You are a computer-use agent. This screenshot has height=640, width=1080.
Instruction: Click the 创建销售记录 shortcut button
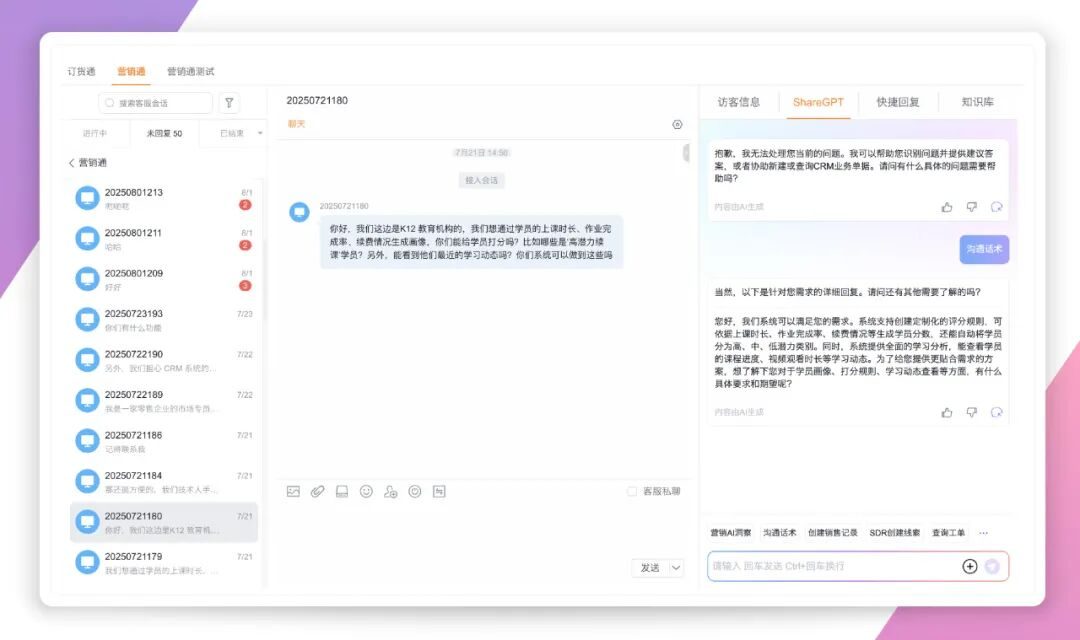click(832, 533)
